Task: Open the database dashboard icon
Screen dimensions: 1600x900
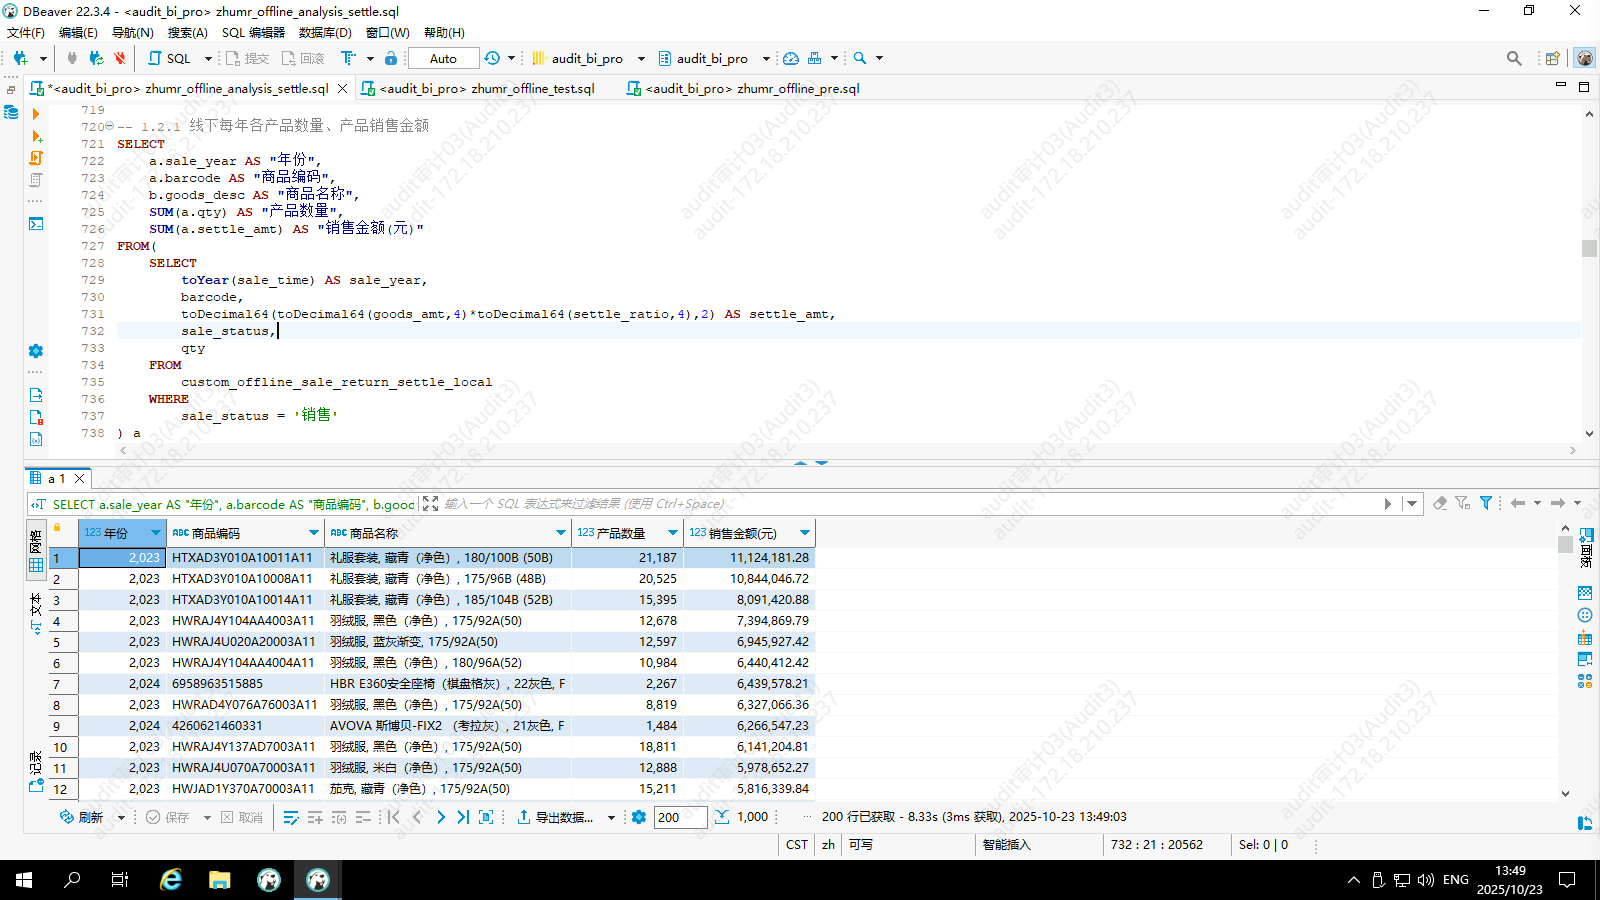Action: click(x=791, y=58)
